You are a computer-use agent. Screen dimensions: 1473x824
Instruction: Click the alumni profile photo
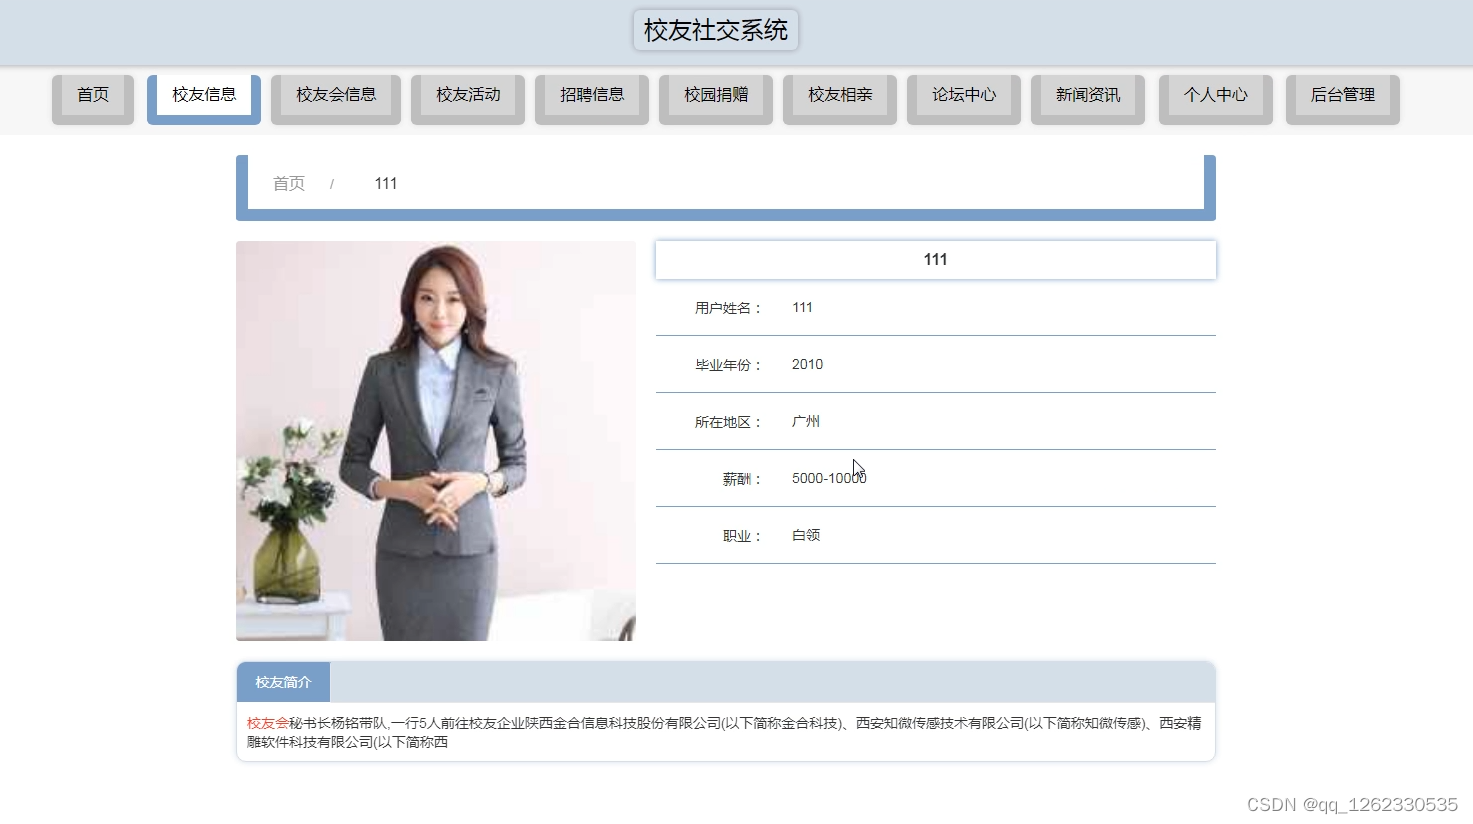435,440
